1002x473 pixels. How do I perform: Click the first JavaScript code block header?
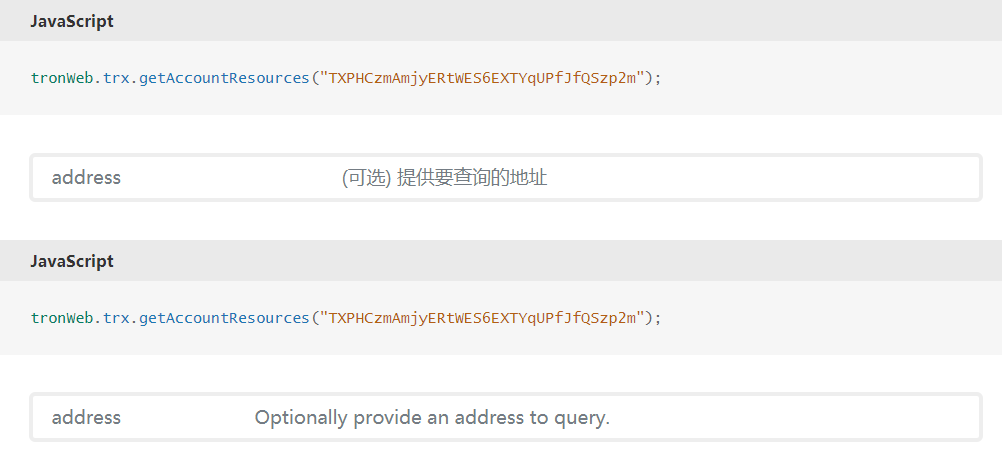coord(501,20)
